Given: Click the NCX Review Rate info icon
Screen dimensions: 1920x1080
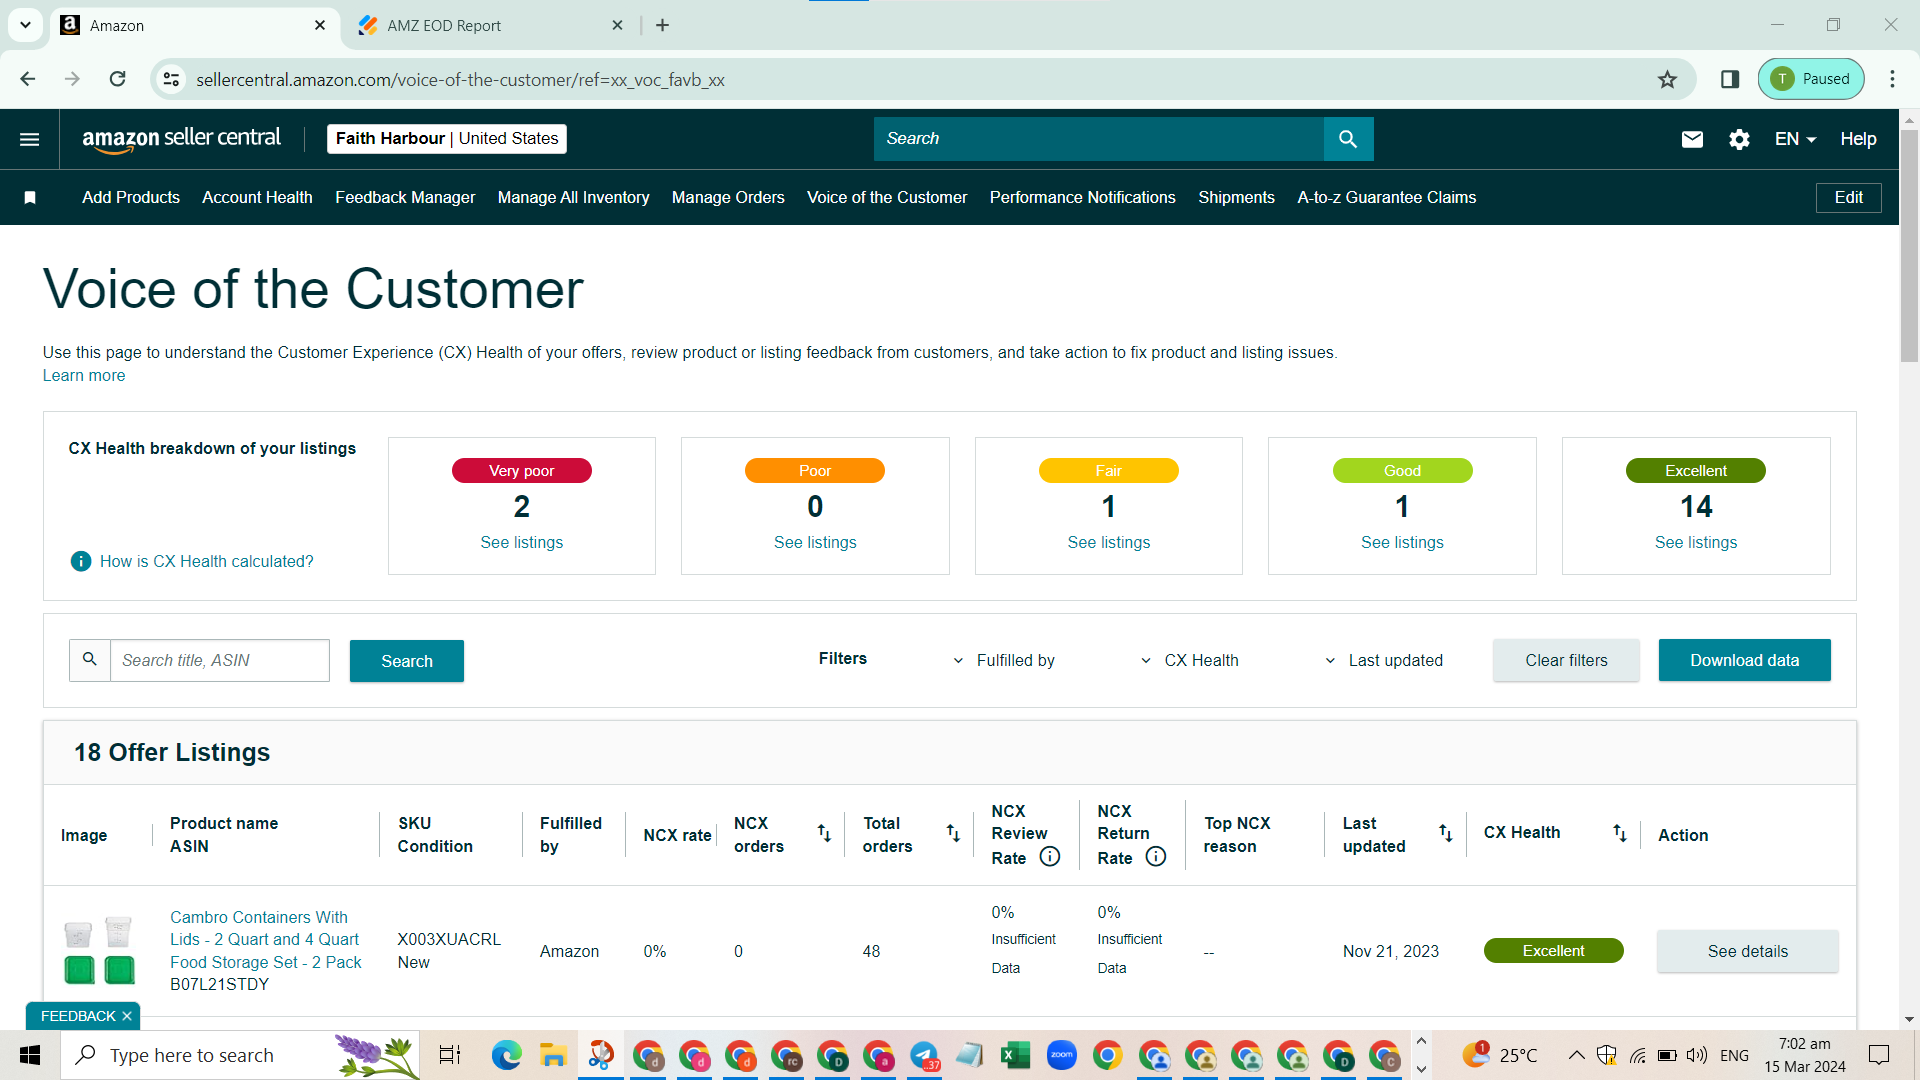Looking at the screenshot, I should click(x=1050, y=857).
